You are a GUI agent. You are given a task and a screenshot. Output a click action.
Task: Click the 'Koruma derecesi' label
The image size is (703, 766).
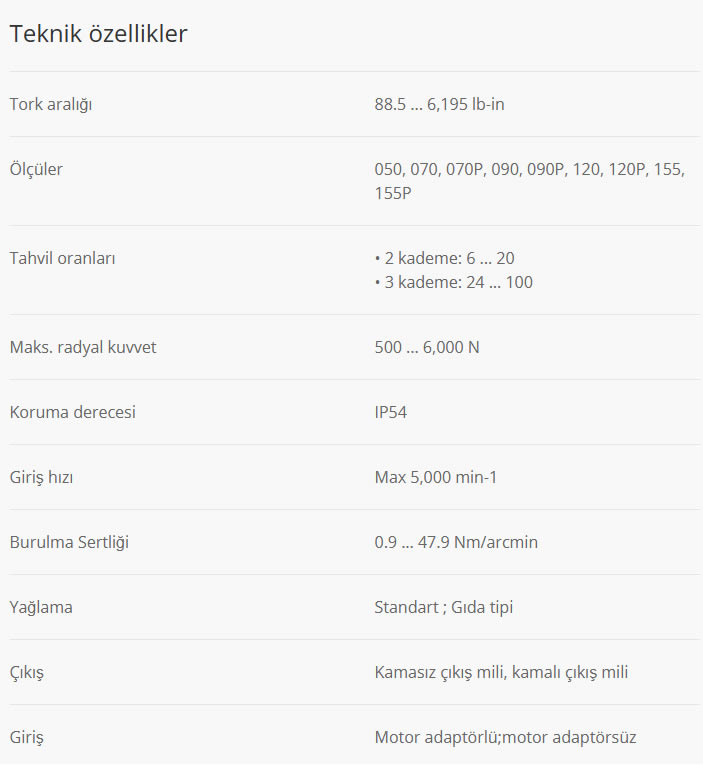(72, 412)
